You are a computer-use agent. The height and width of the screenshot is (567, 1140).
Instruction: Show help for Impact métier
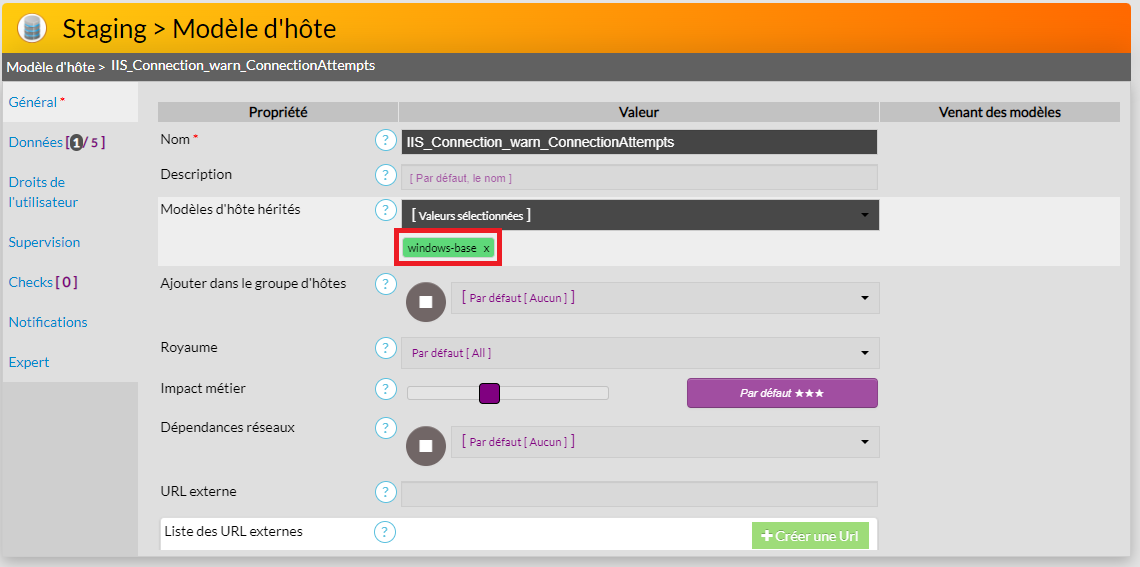[385, 389]
